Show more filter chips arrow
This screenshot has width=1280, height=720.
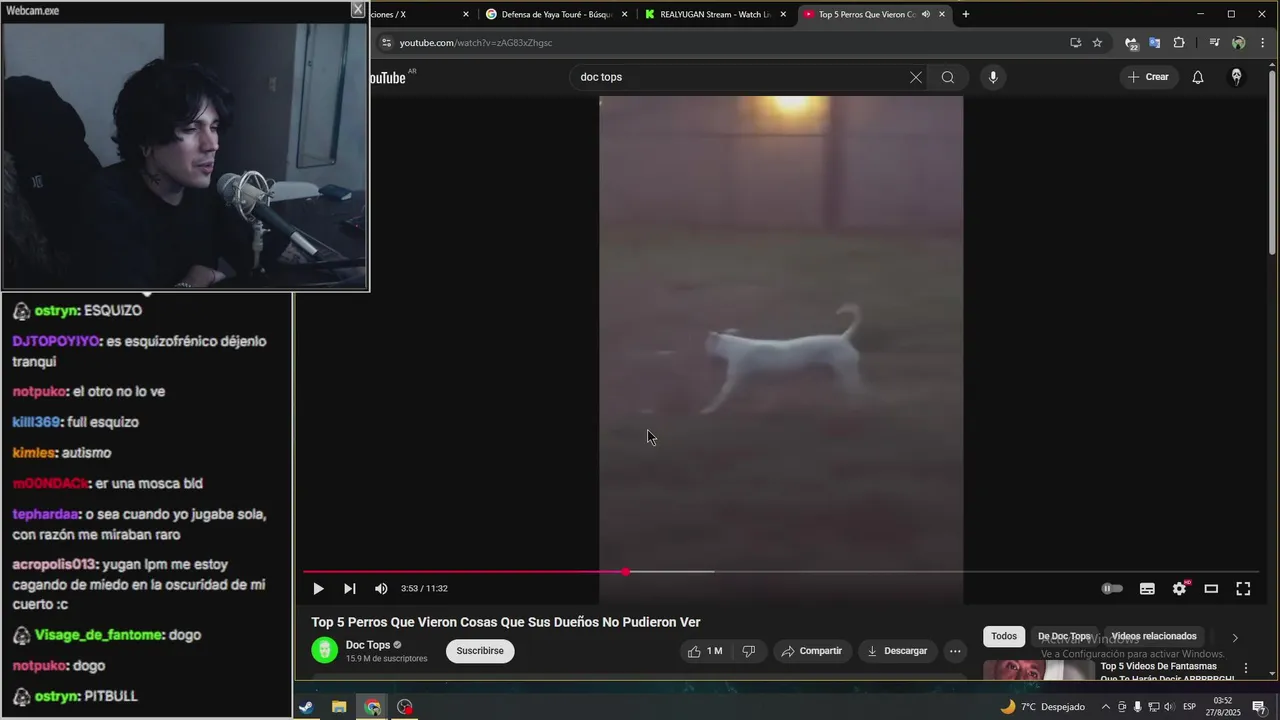pyautogui.click(x=1235, y=637)
